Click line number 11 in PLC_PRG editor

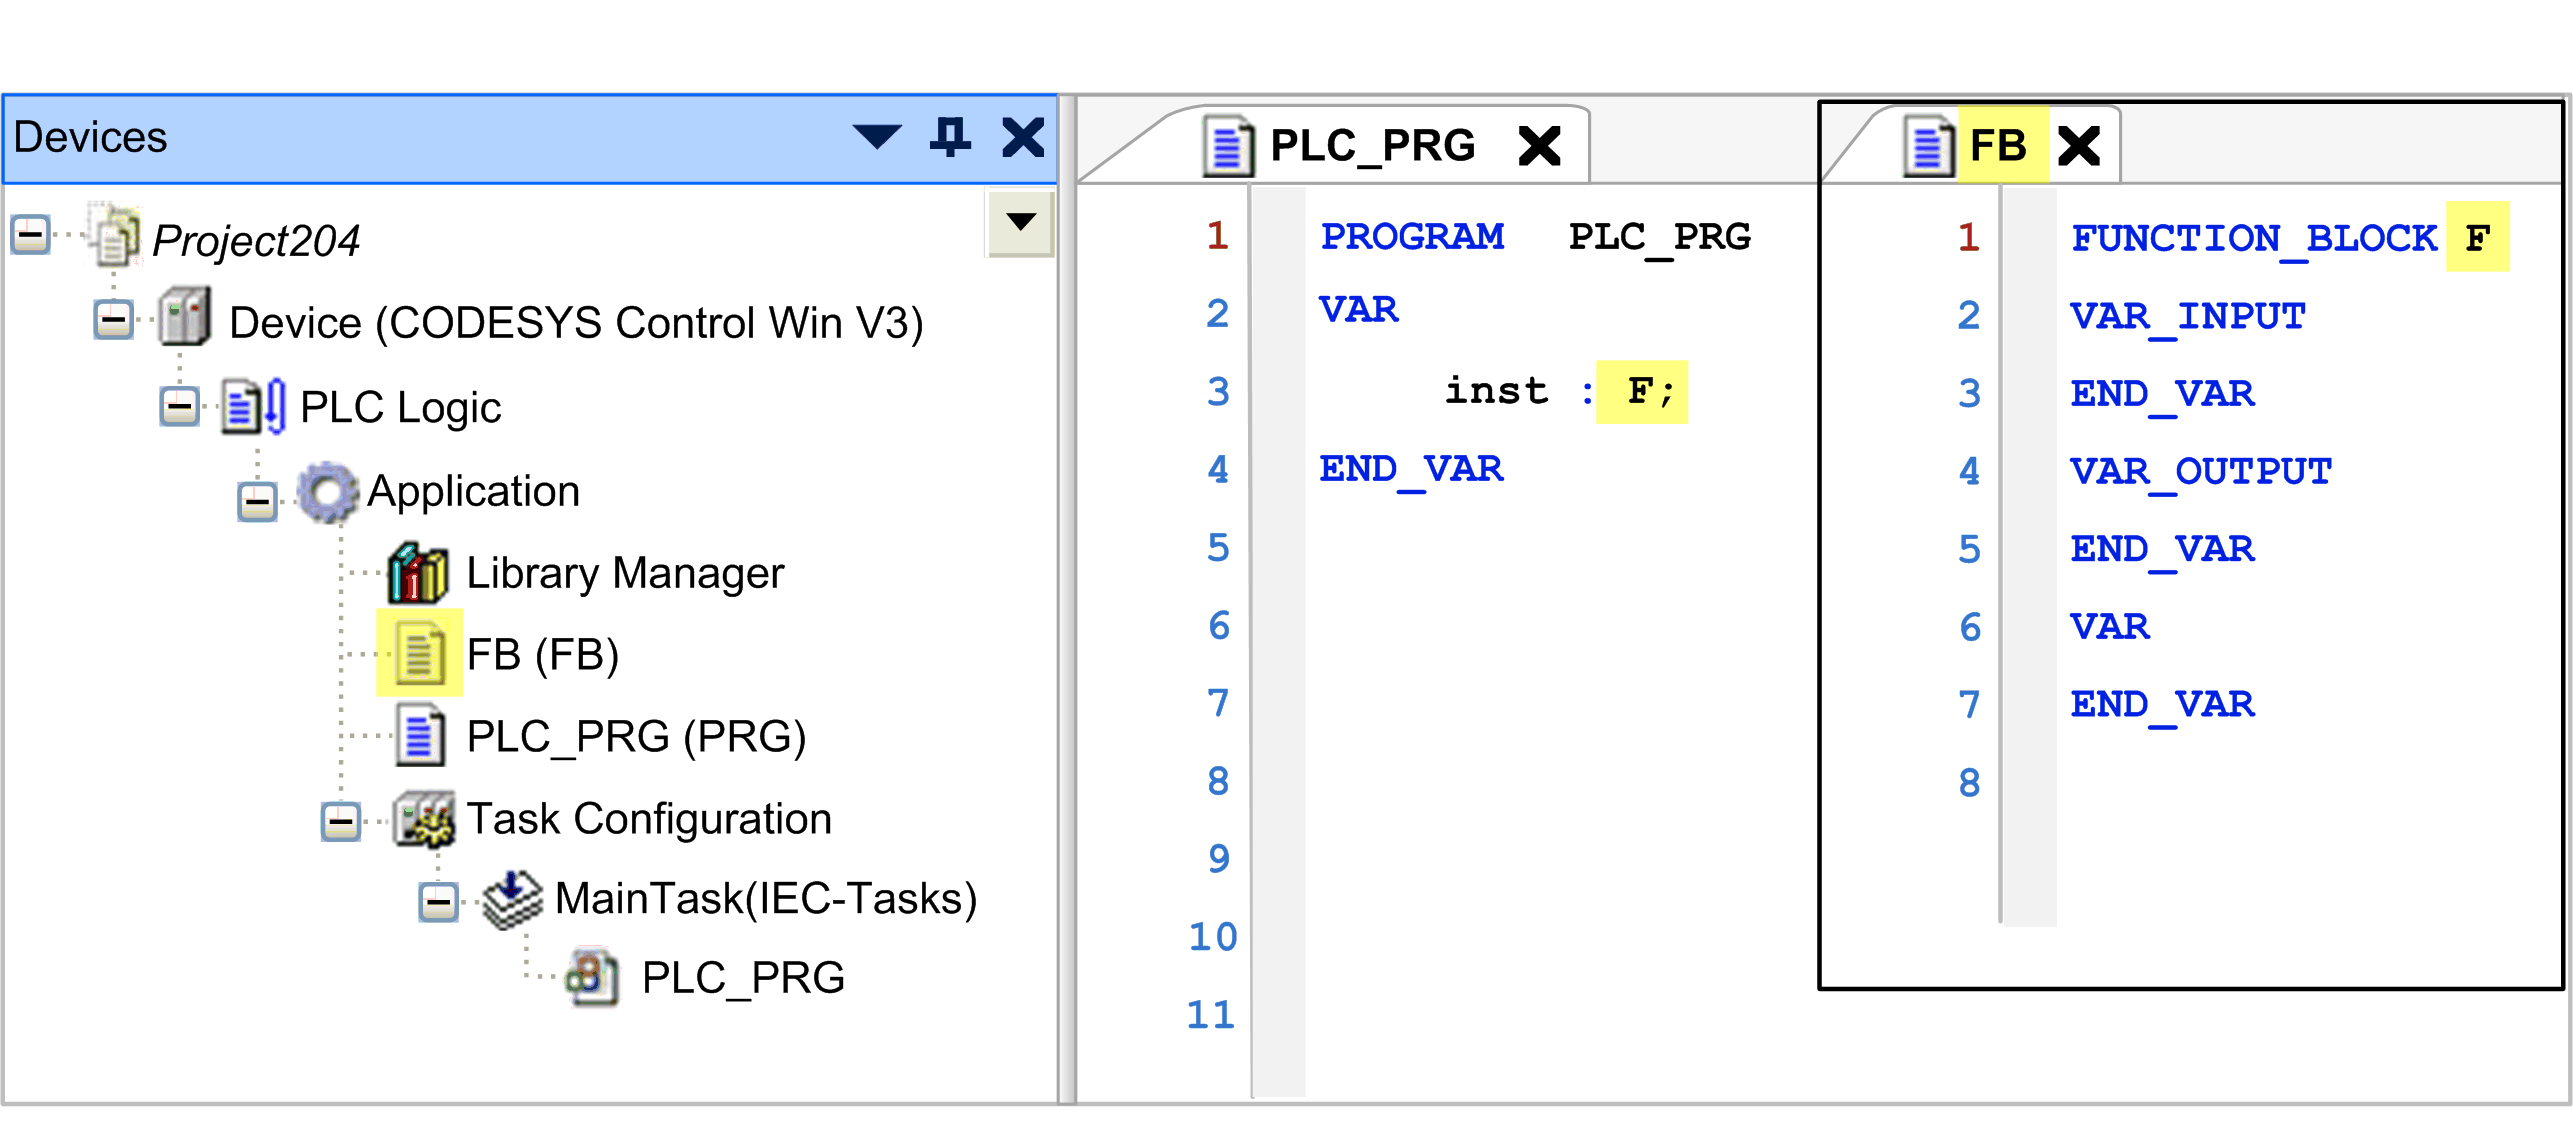tap(1211, 1014)
